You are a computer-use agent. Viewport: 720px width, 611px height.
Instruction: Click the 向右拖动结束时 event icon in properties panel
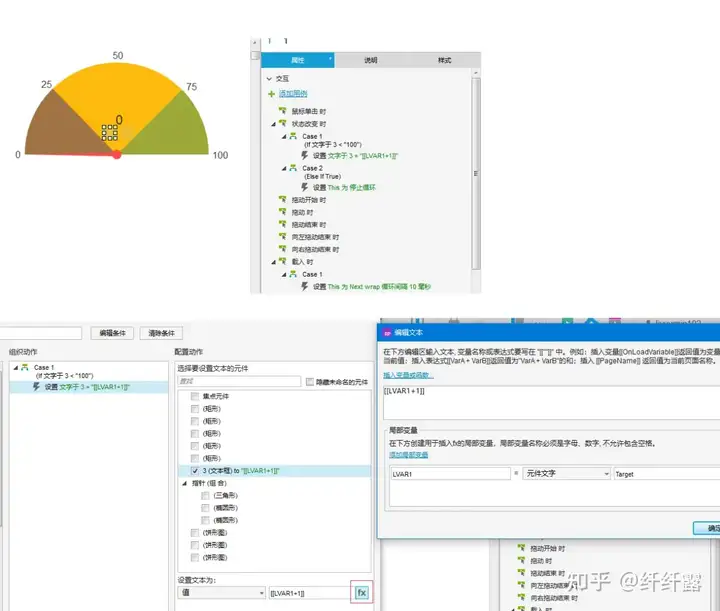coord(282,249)
